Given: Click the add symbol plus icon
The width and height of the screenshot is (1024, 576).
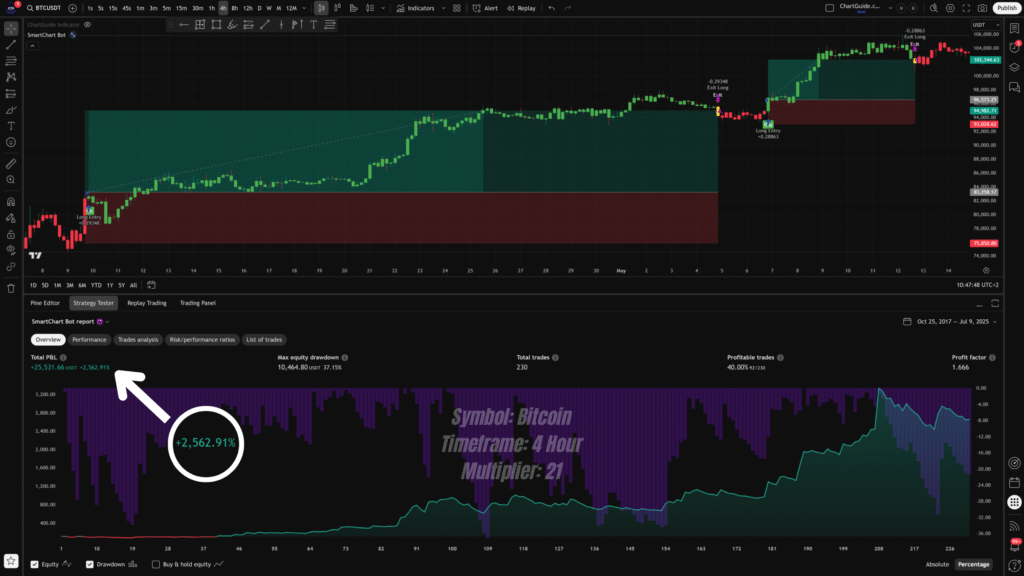Looking at the screenshot, I should click(73, 8).
